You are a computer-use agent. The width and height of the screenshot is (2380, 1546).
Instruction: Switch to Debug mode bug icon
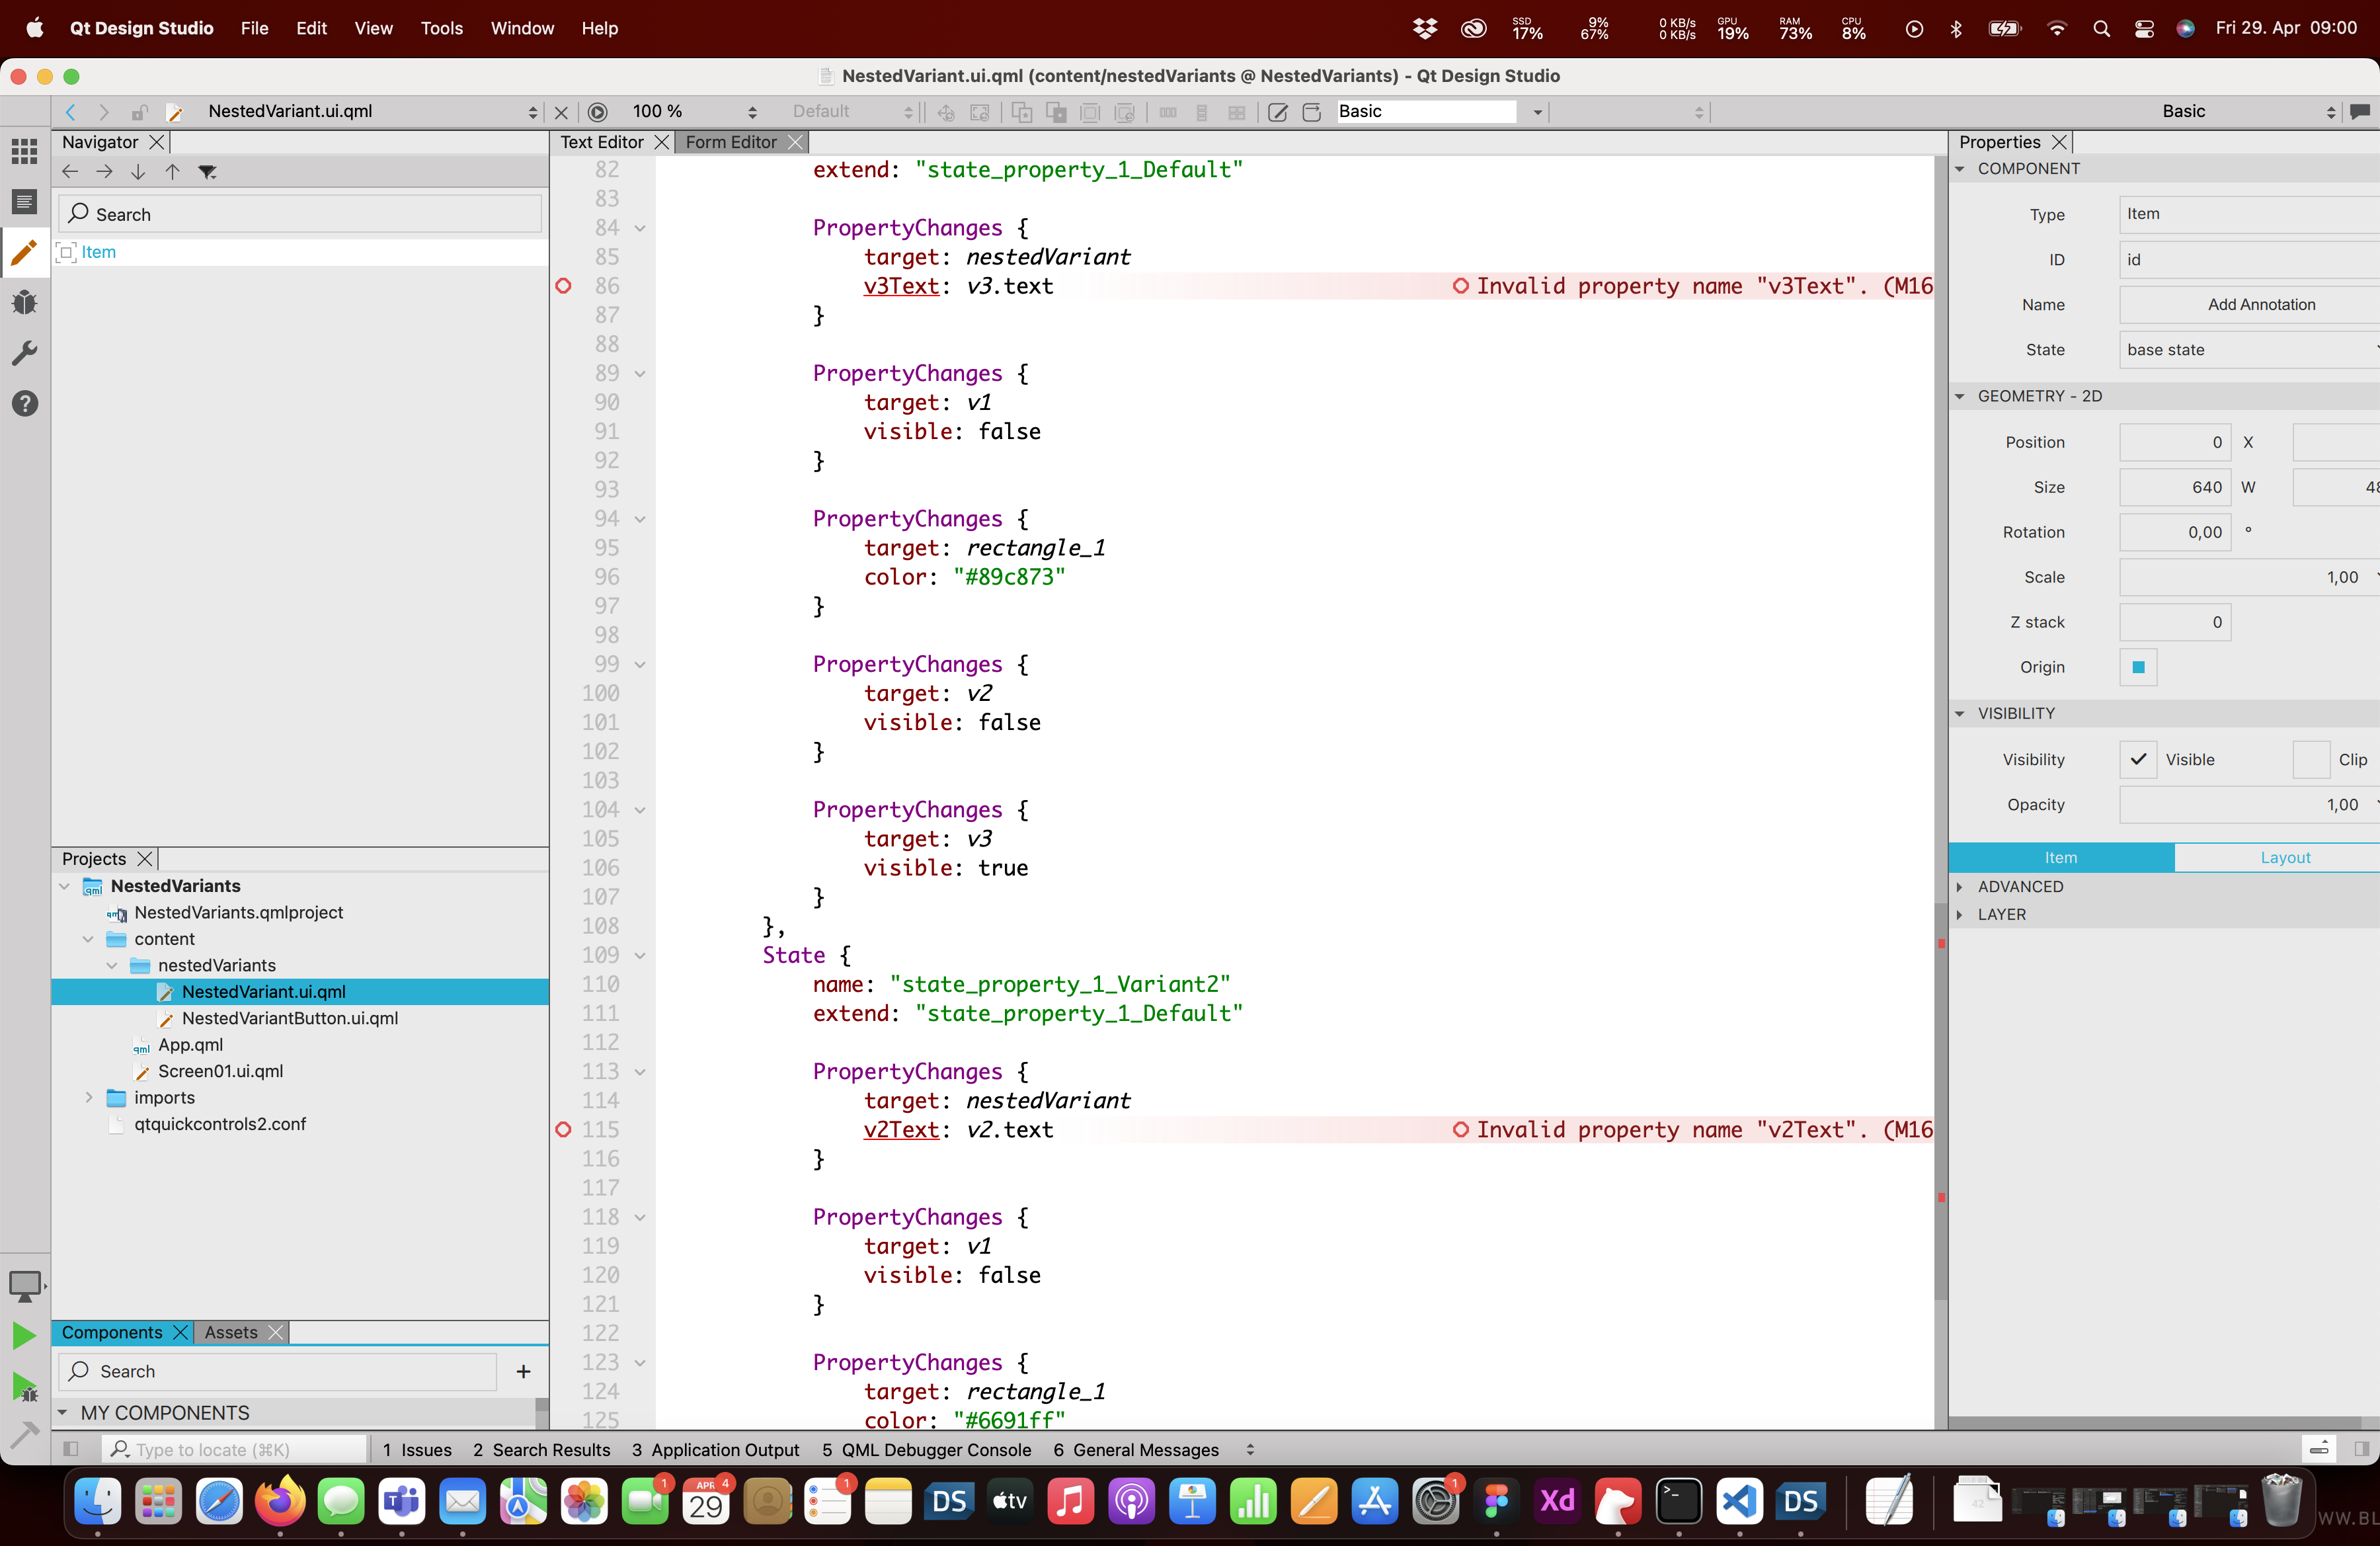tap(24, 302)
